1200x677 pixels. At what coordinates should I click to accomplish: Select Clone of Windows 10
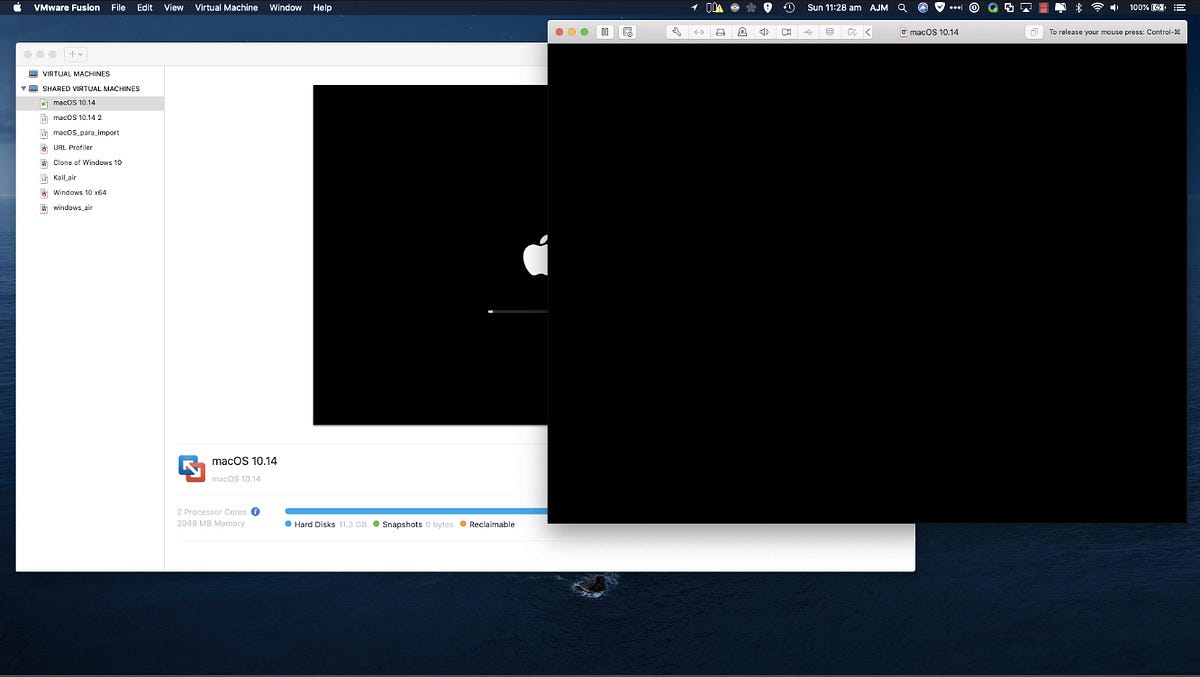point(90,163)
